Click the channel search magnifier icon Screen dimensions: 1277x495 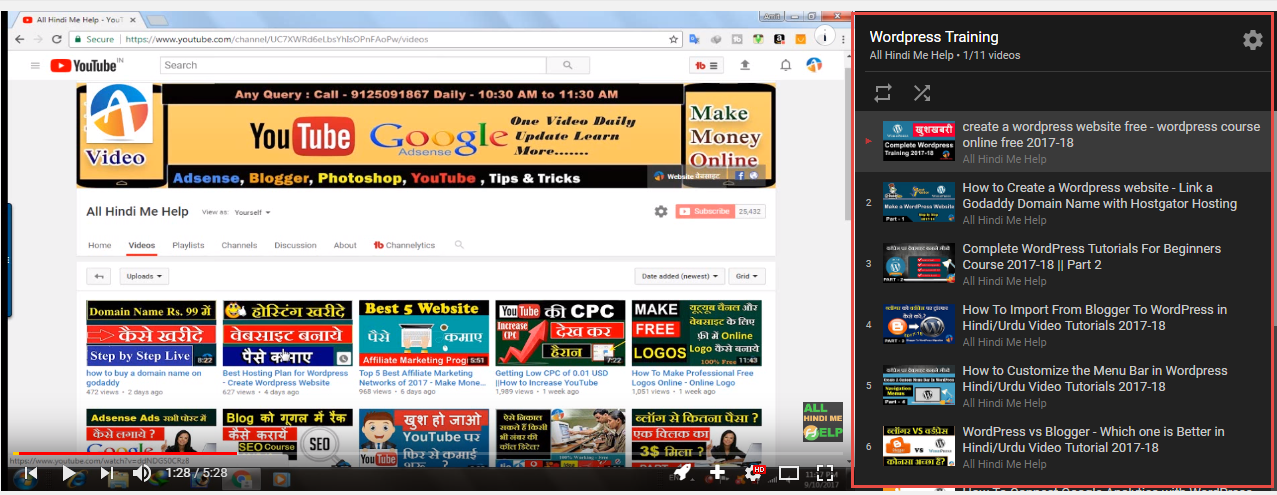pos(459,245)
